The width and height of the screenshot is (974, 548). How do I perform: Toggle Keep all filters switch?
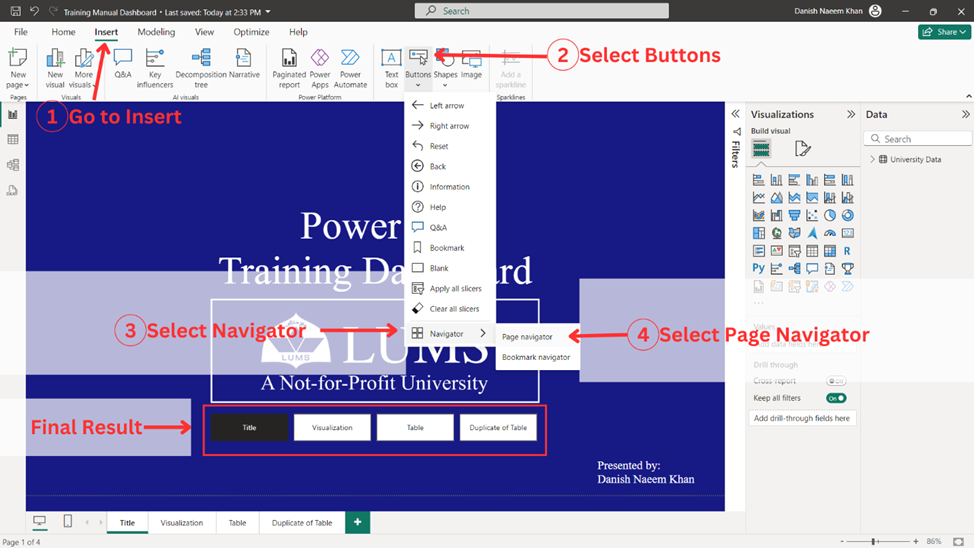[836, 398]
